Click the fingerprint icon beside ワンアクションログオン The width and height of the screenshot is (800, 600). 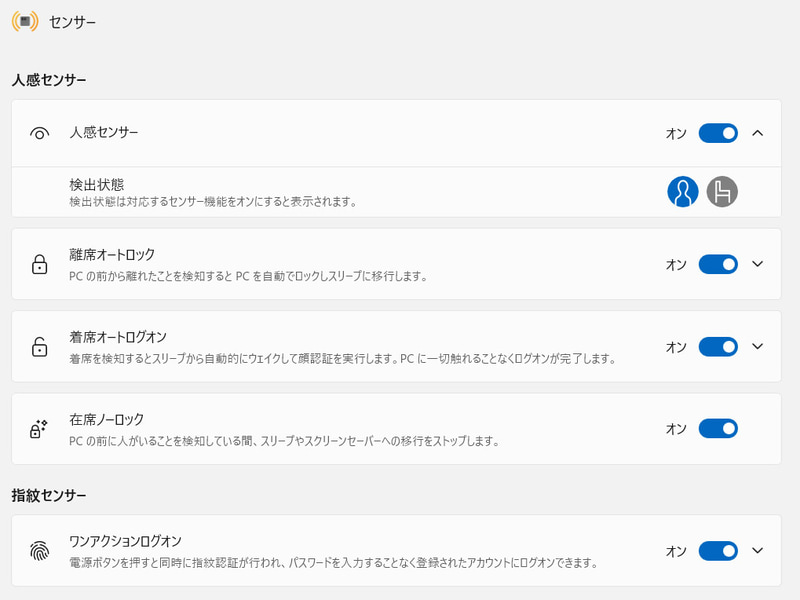tap(39, 551)
